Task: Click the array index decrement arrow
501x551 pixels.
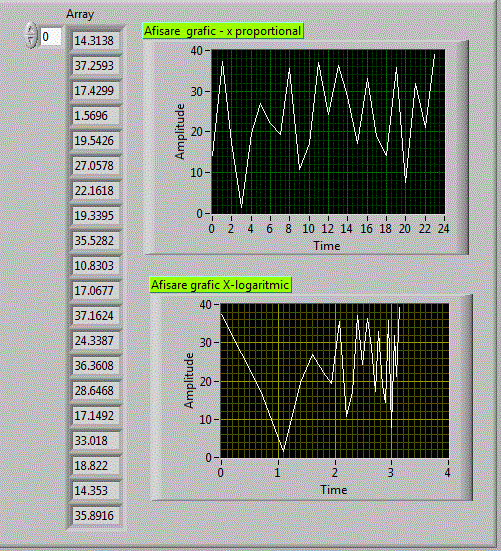Action: point(31,41)
